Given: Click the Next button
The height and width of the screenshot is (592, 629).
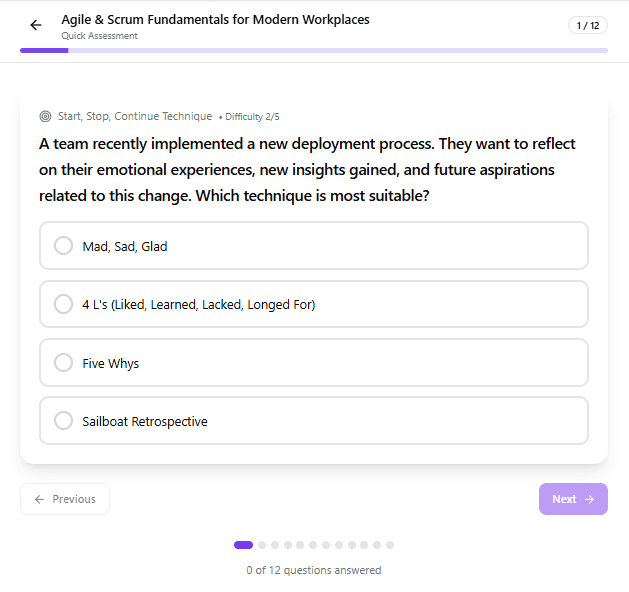Looking at the screenshot, I should click(x=573, y=499).
